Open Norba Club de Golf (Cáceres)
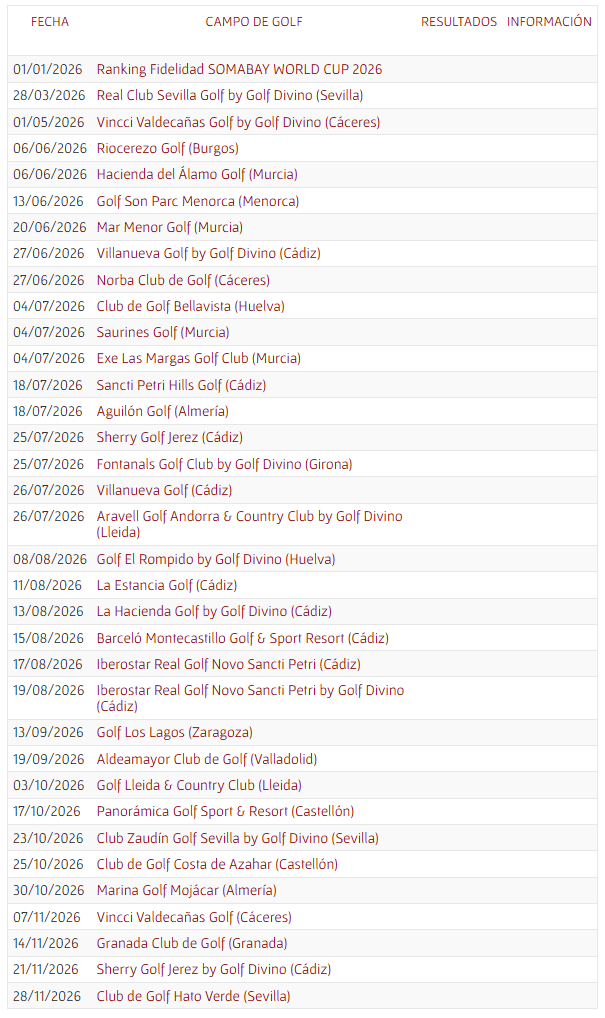The image size is (605, 1018). [183, 280]
